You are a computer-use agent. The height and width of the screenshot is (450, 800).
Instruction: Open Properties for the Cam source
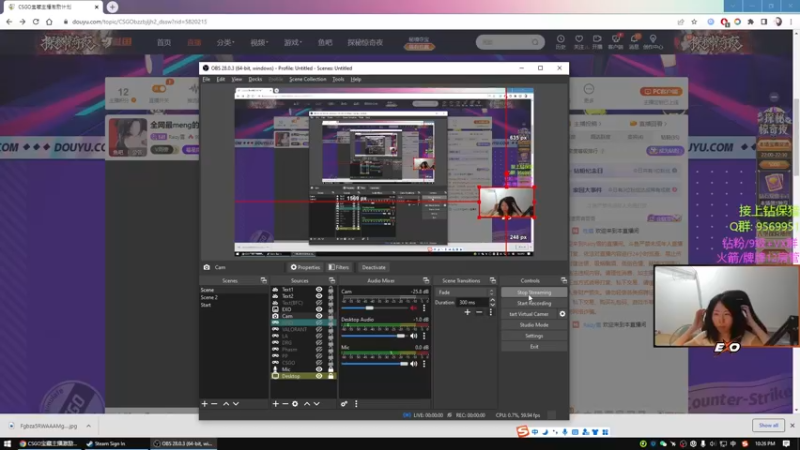(305, 267)
